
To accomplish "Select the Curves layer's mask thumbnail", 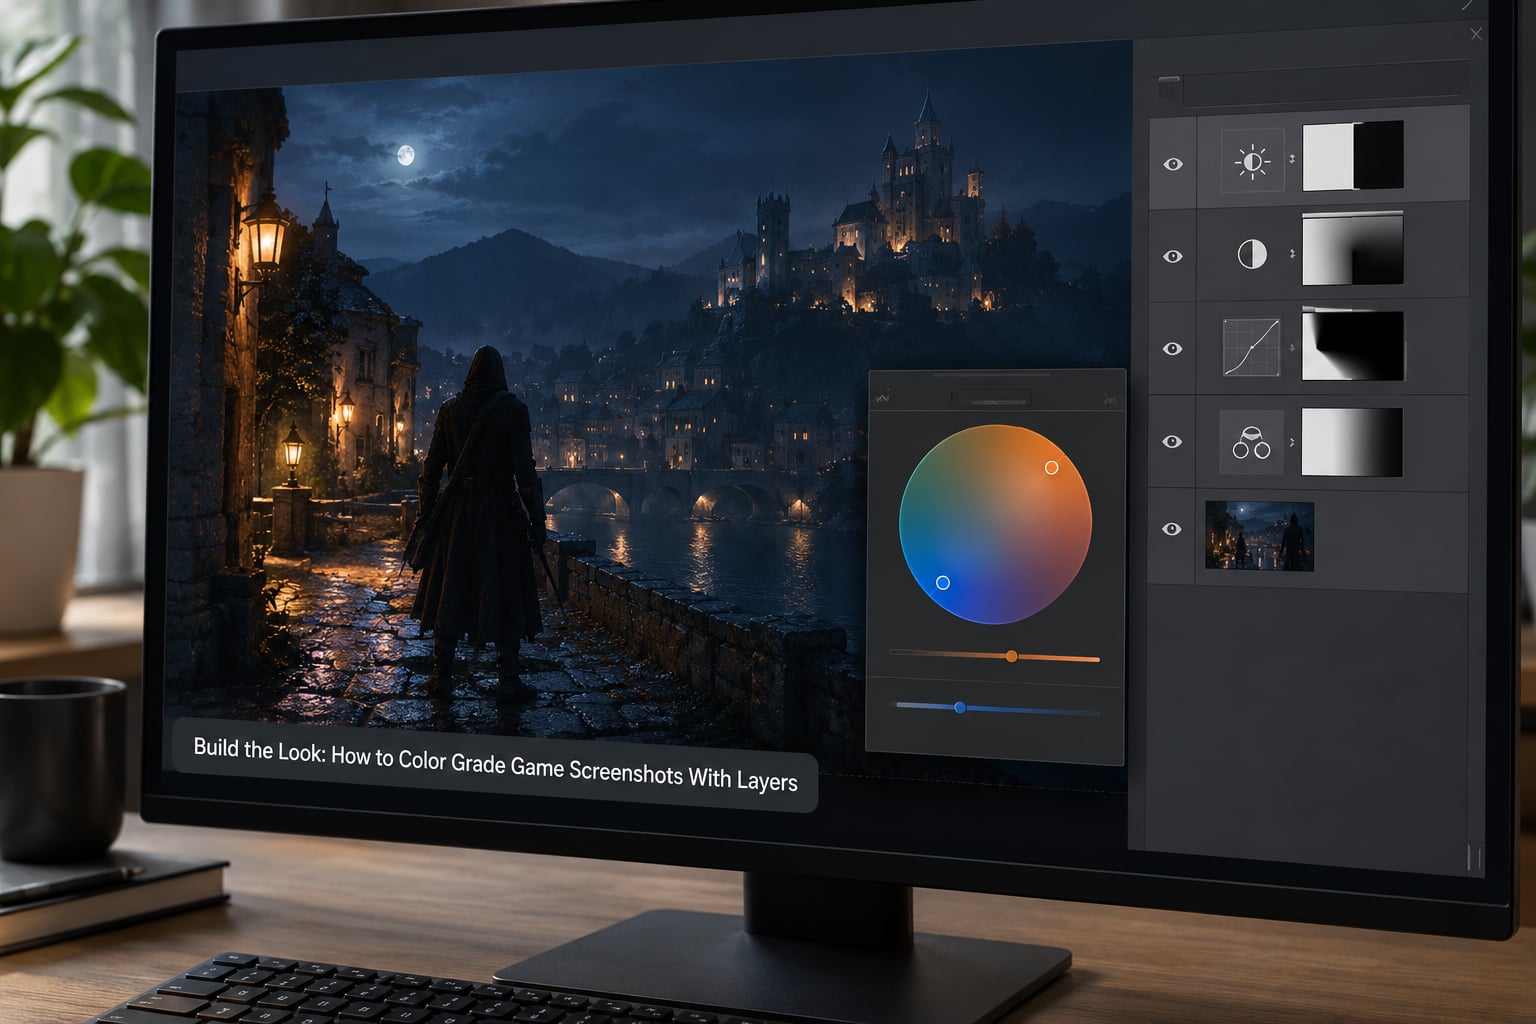I will click(1353, 346).
